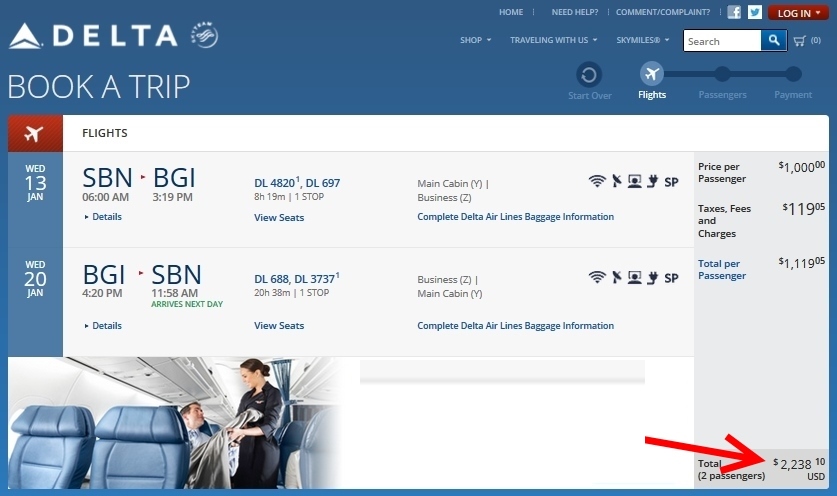The height and width of the screenshot is (496, 837).
Task: Open Baggage Information link for return flight
Action: click(515, 326)
